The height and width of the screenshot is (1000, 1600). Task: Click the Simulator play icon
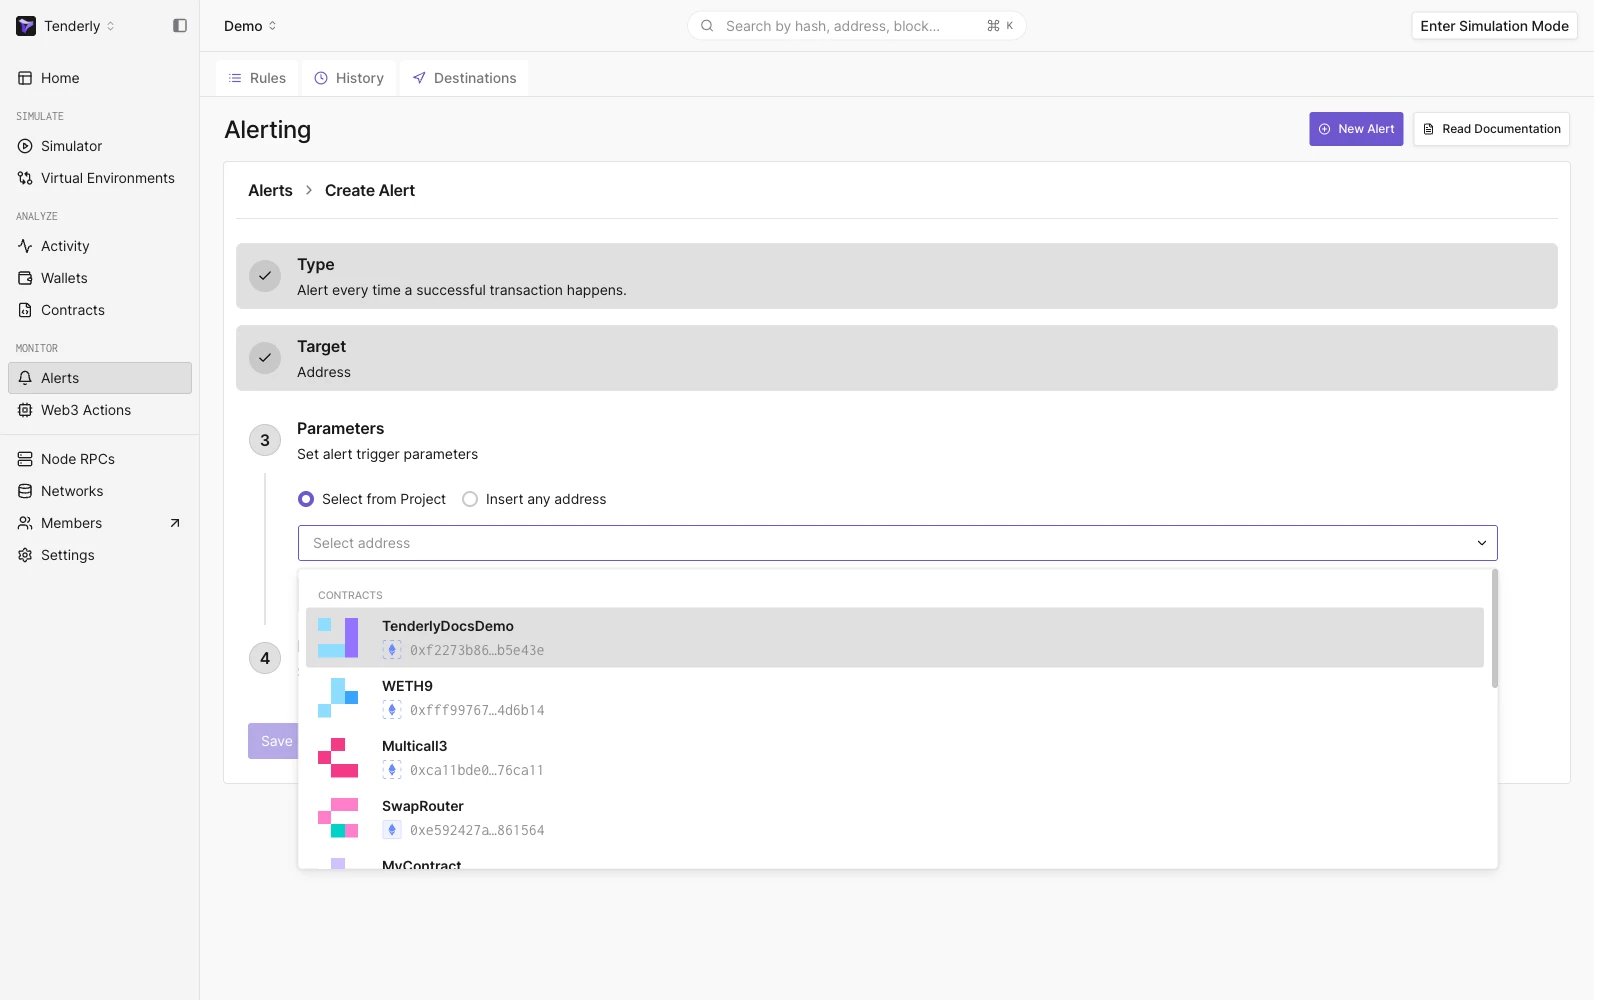(x=25, y=146)
